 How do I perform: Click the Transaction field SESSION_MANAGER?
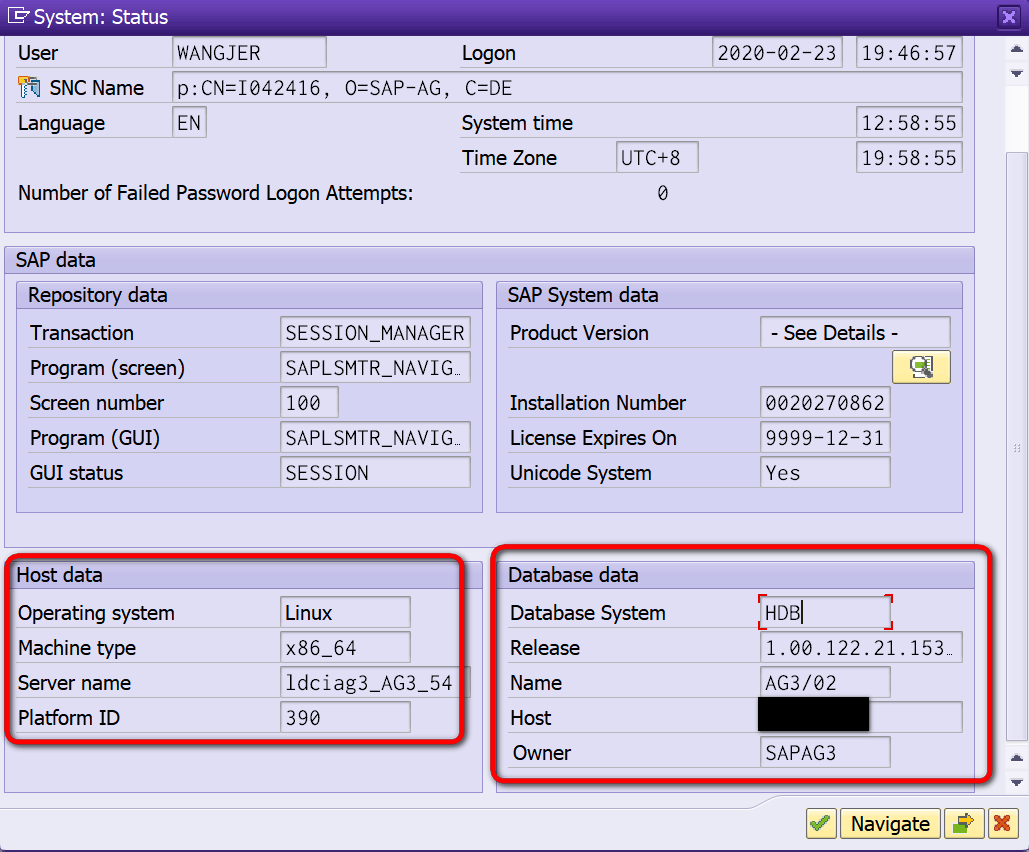[375, 333]
